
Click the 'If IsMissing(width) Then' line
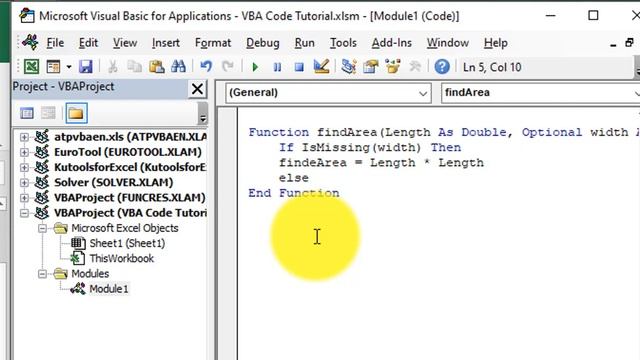[370, 147]
